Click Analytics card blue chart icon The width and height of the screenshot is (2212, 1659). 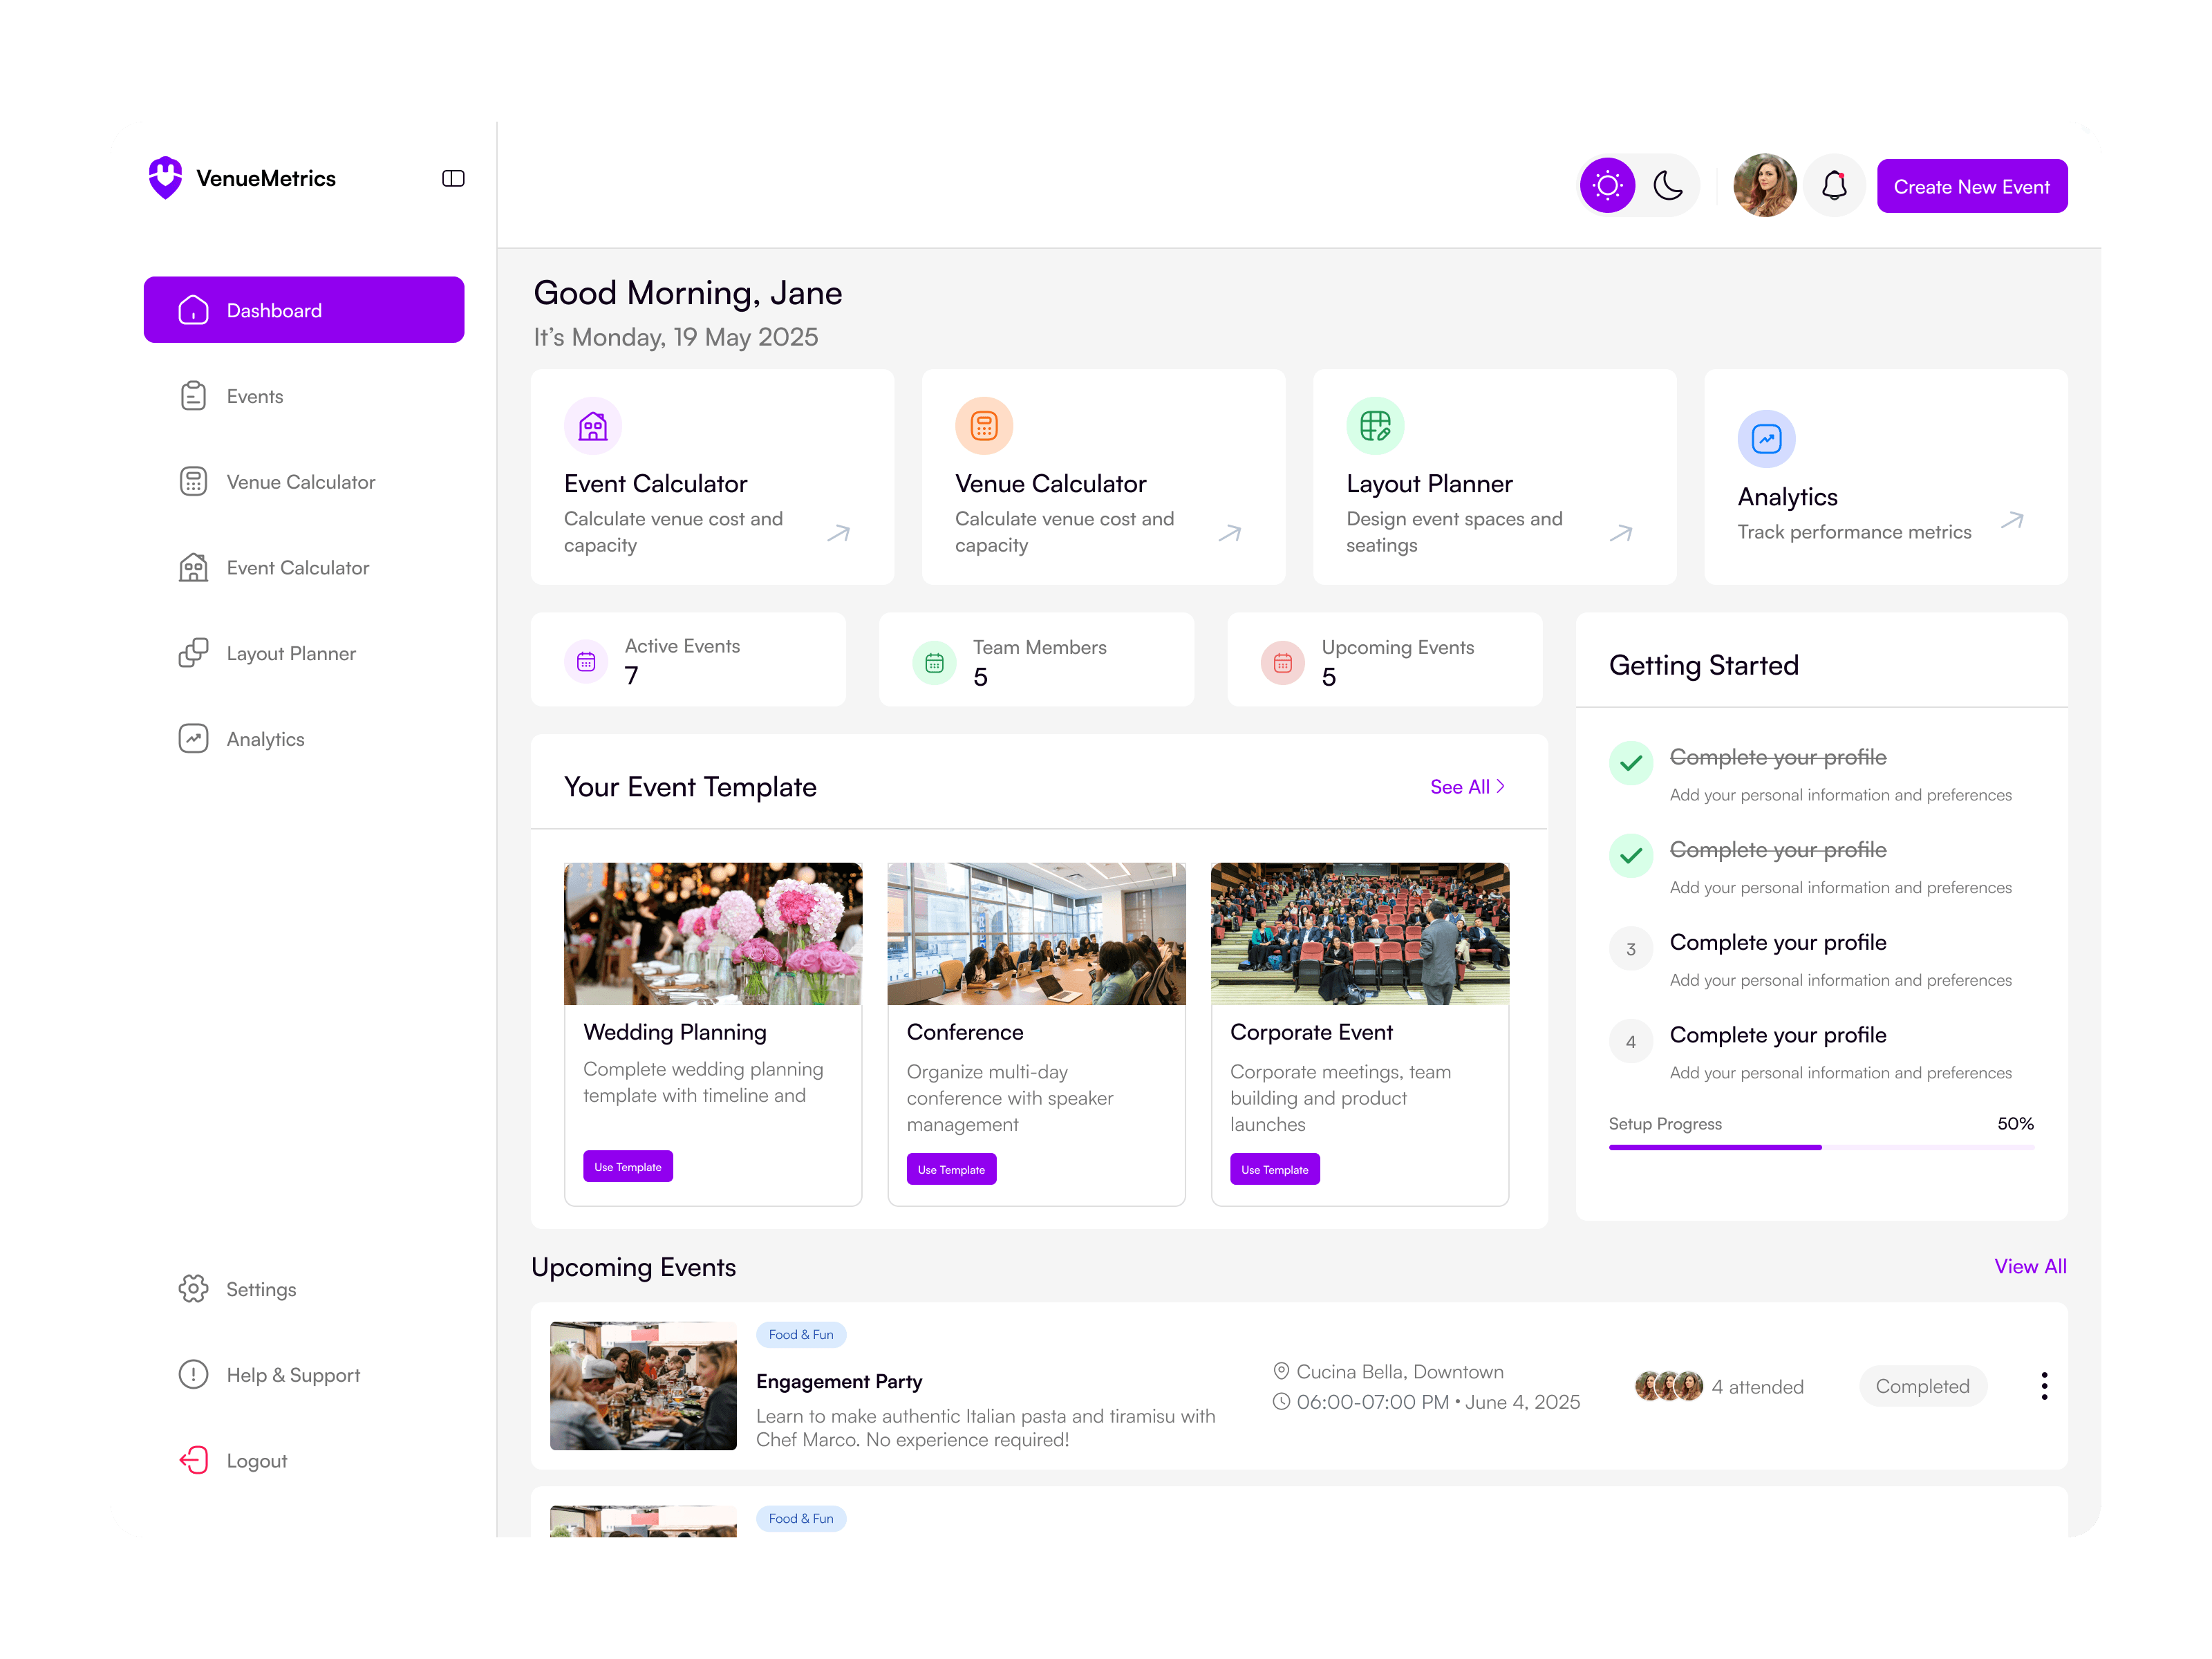[1766, 439]
